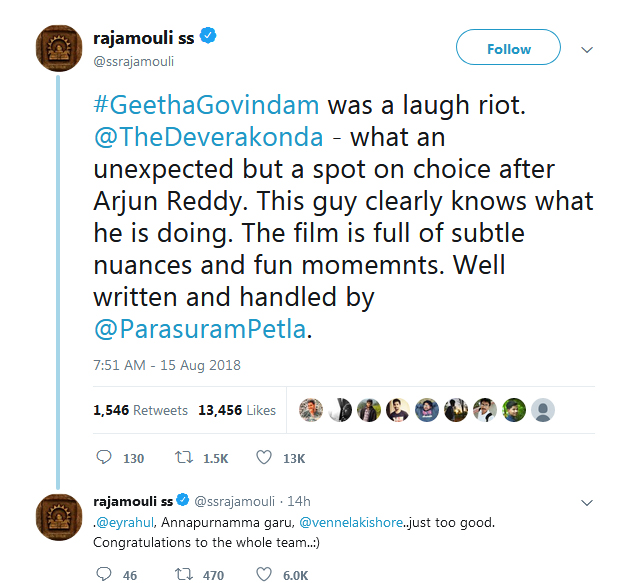Open the @ssrajamouli handle under the name

133,60
